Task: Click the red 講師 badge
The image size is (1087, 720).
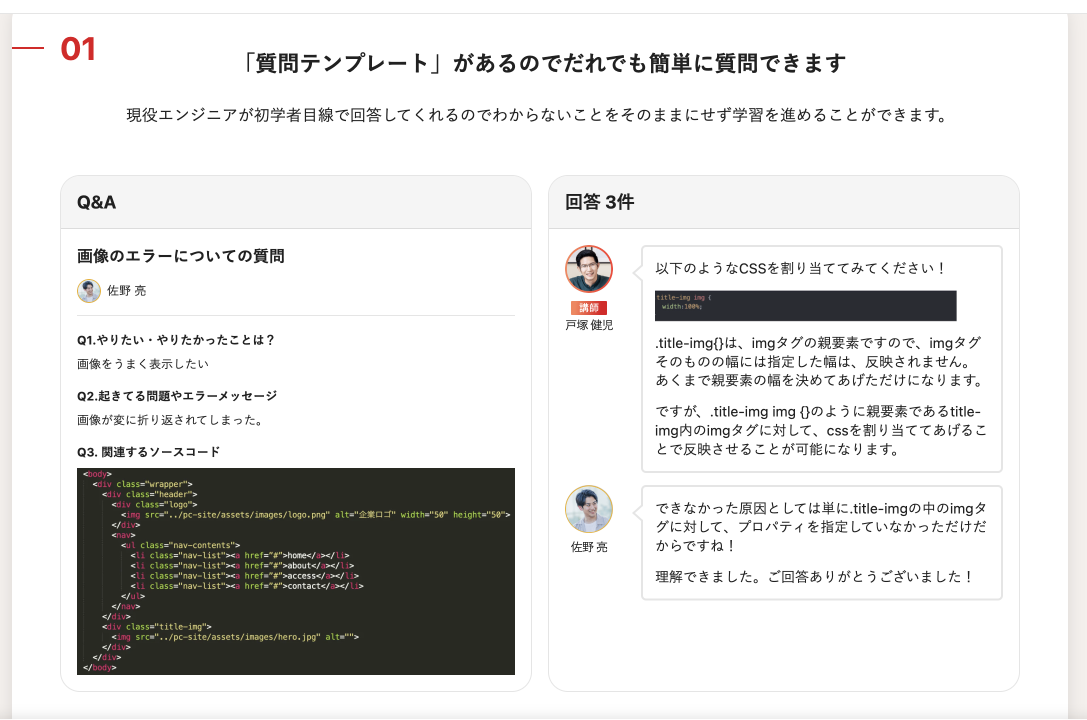Action: coord(589,308)
